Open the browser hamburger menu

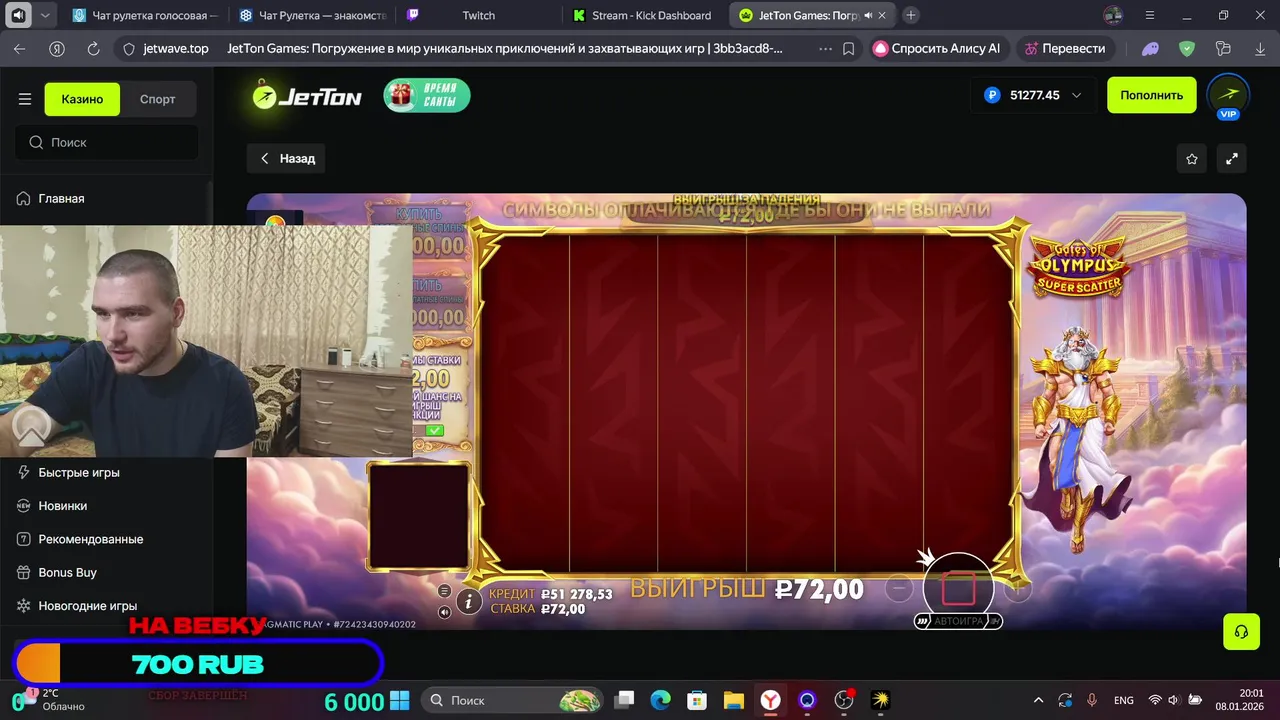(x=1150, y=15)
